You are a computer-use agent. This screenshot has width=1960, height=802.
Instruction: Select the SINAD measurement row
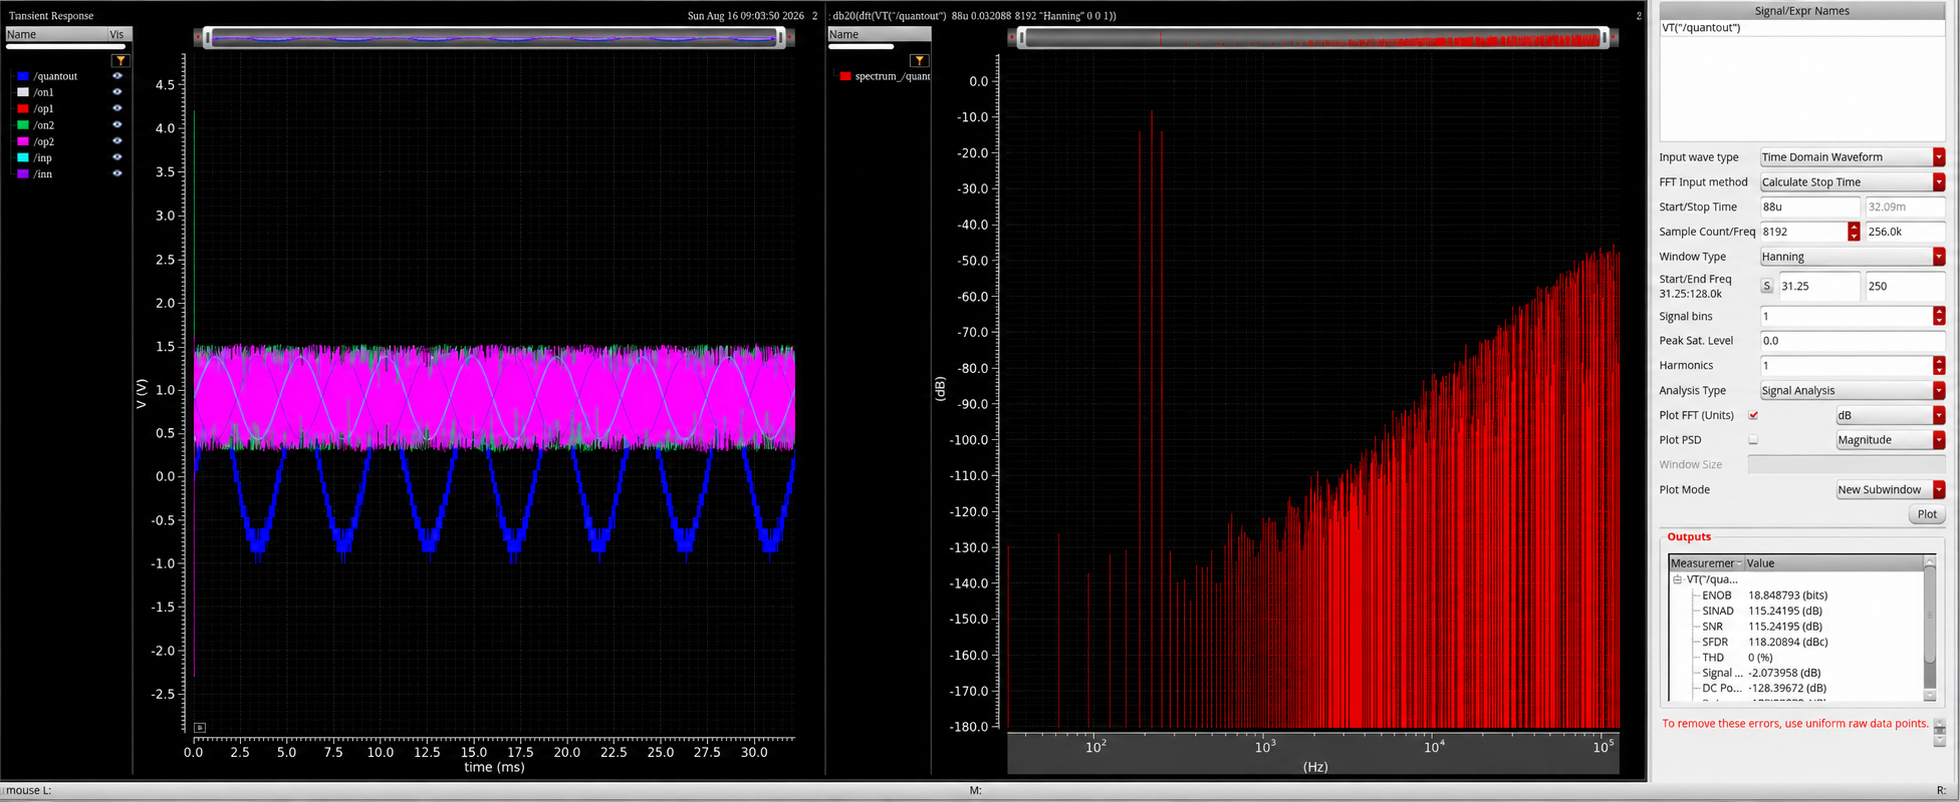click(x=1797, y=610)
